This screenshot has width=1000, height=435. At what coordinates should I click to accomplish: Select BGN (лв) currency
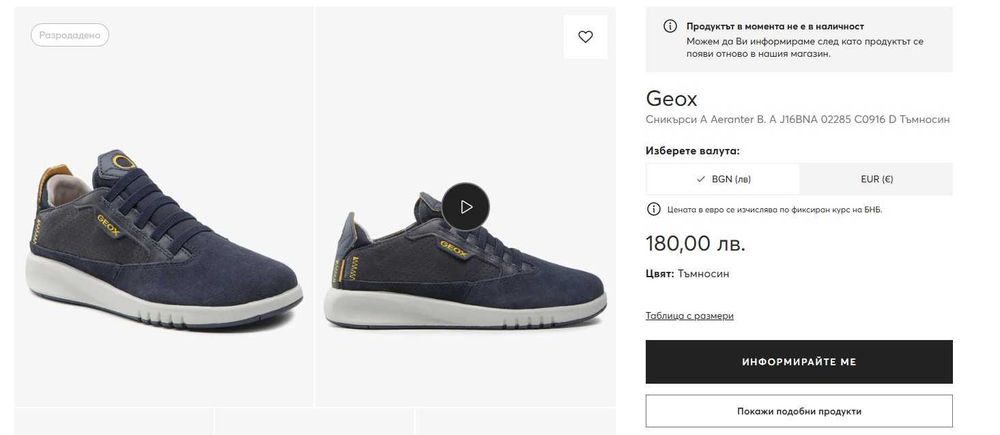coord(723,179)
